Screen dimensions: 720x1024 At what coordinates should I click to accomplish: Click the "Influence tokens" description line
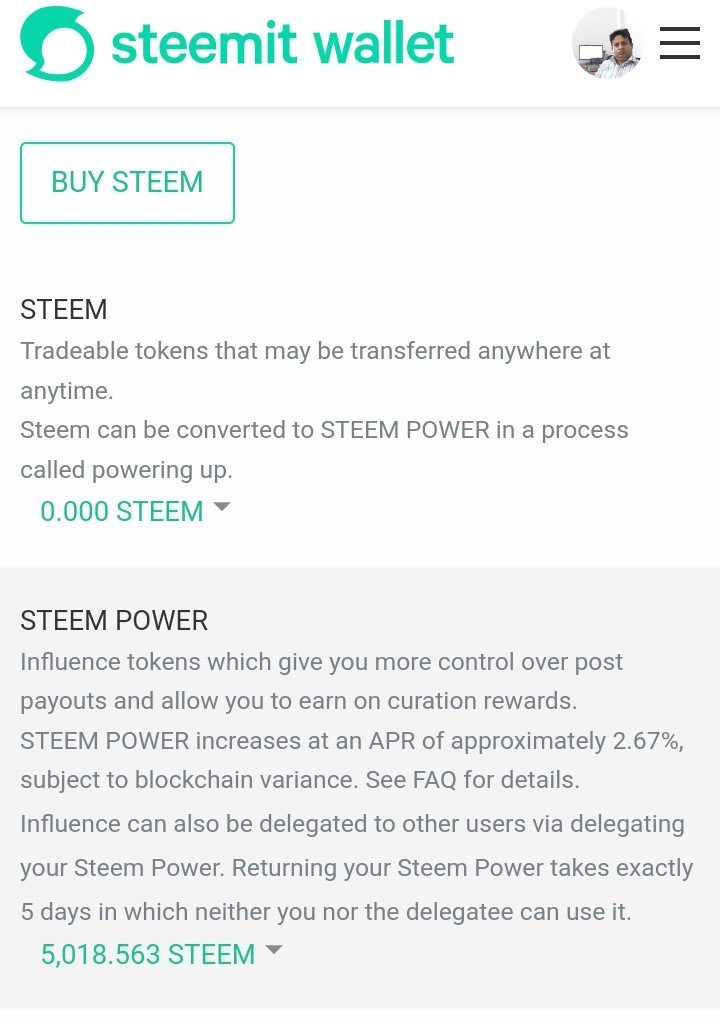coord(321,662)
